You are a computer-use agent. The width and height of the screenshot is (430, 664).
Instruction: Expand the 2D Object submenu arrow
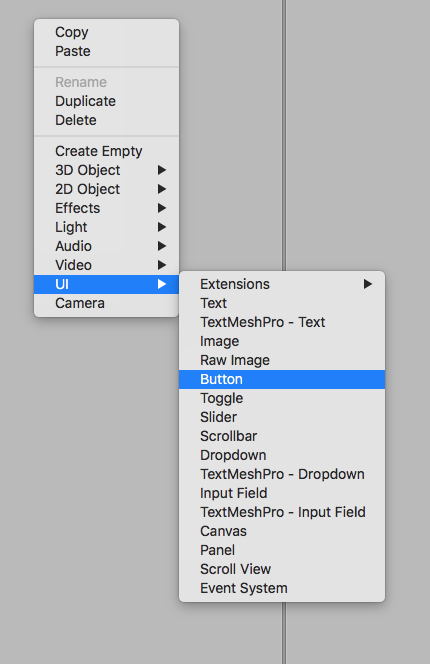pos(161,189)
